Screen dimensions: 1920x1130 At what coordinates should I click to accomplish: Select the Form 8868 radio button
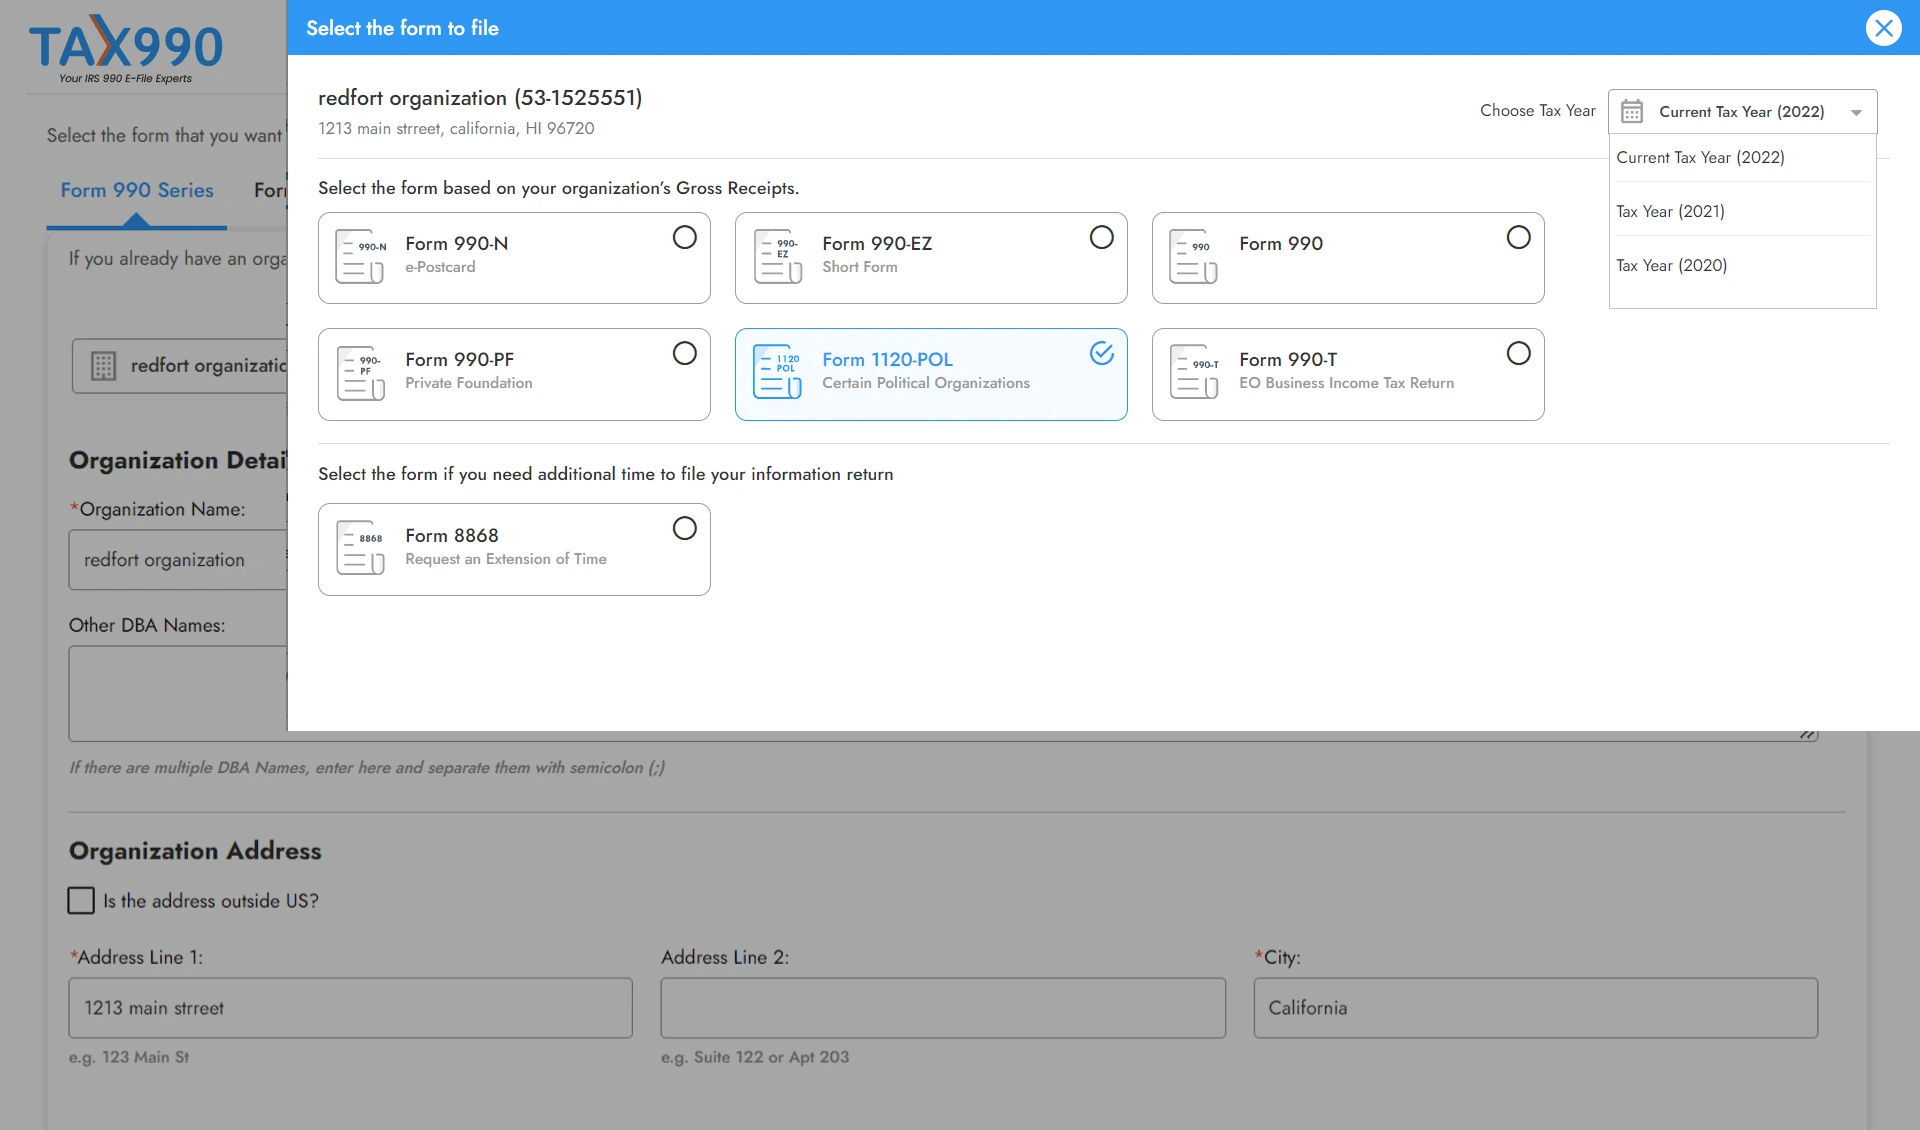[x=685, y=528]
